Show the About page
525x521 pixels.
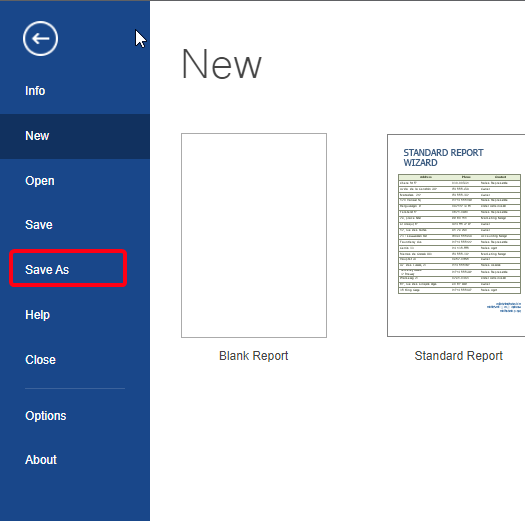[41, 460]
